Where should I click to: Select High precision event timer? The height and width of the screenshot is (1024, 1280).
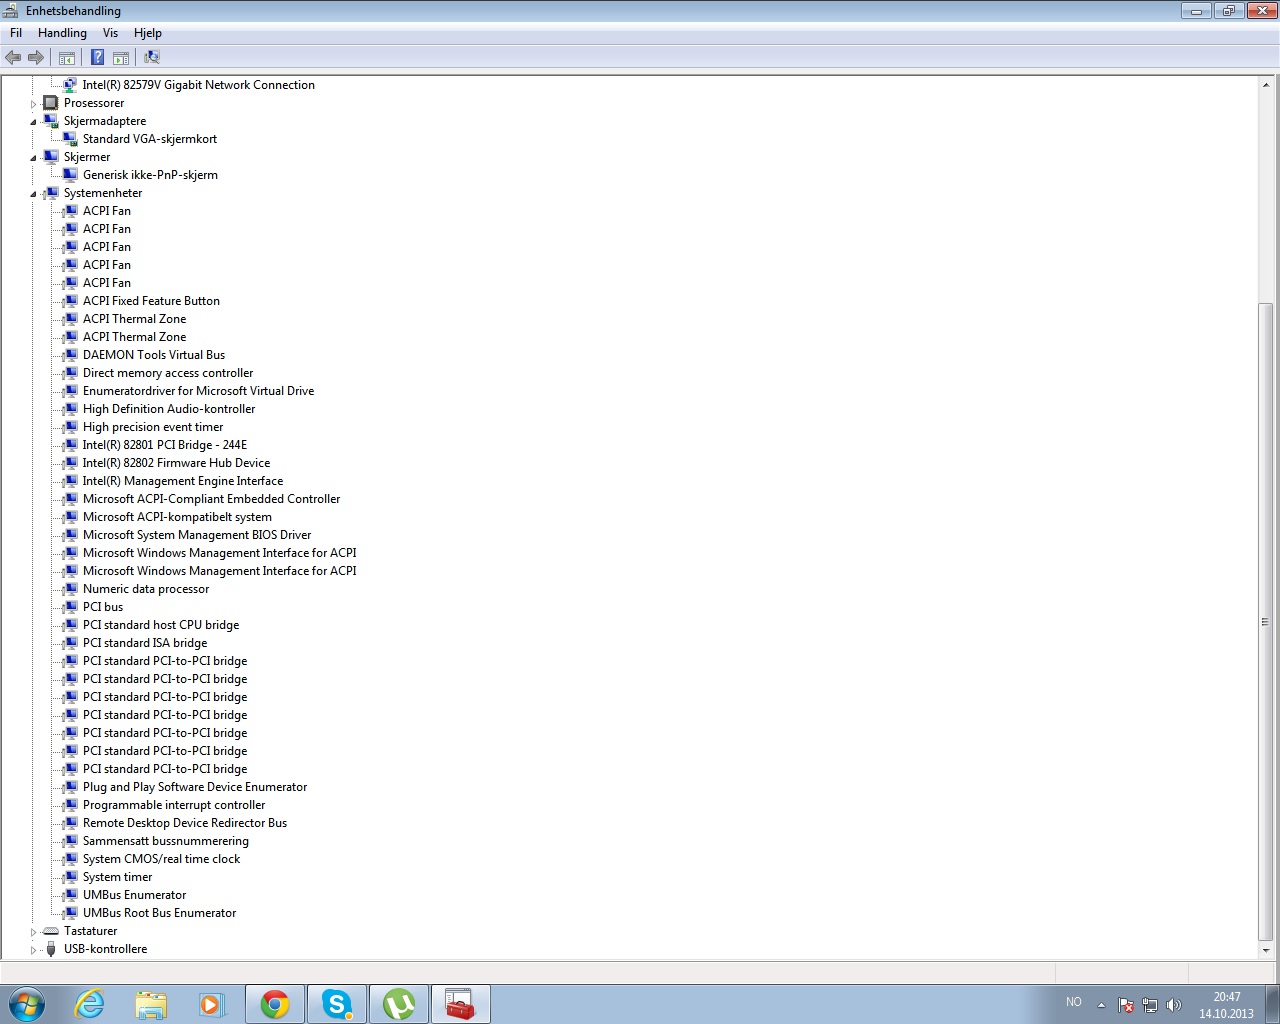pos(153,427)
